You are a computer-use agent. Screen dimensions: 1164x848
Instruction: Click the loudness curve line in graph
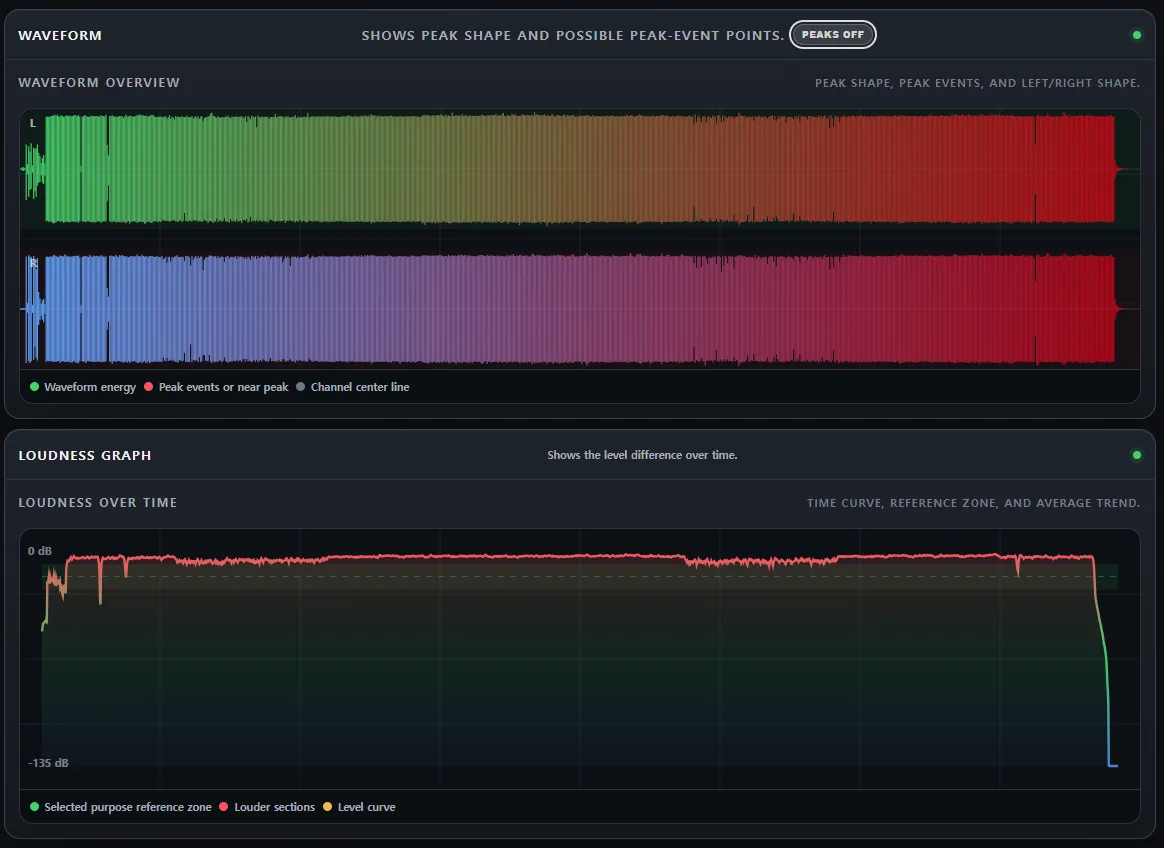[x=579, y=556]
